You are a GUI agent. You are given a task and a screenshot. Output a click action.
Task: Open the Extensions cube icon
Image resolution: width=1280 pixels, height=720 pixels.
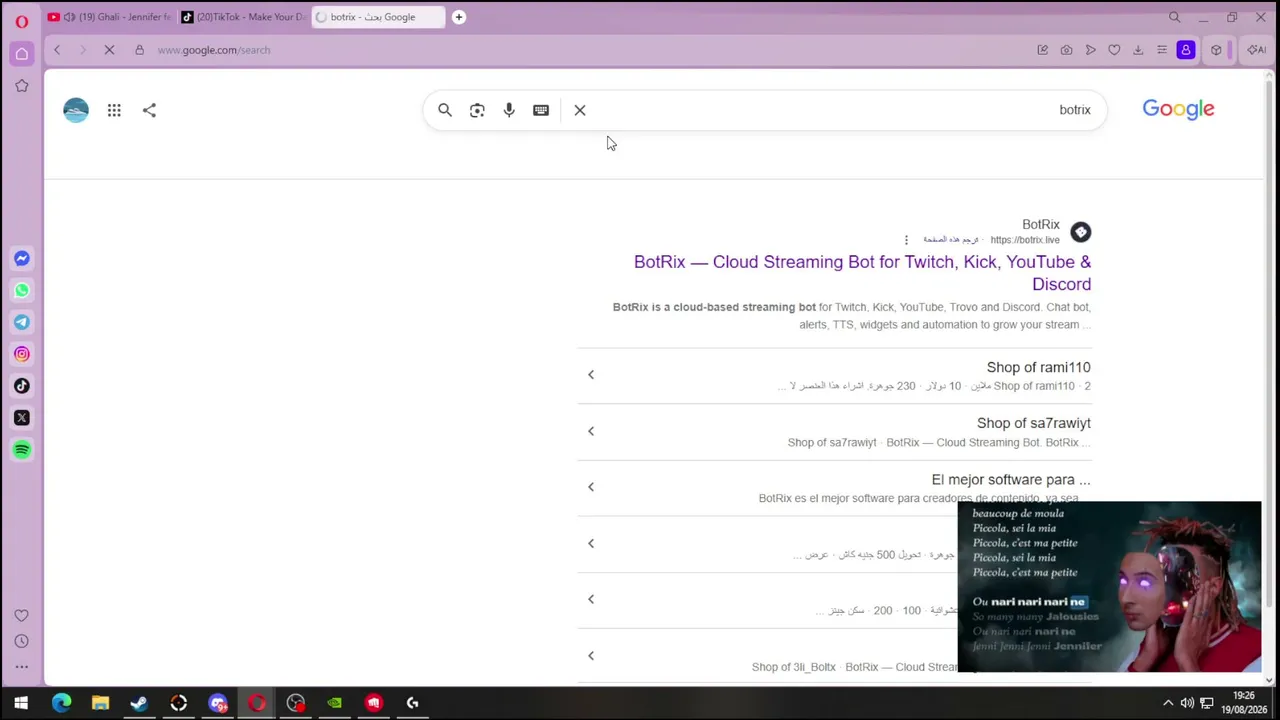point(1216,50)
